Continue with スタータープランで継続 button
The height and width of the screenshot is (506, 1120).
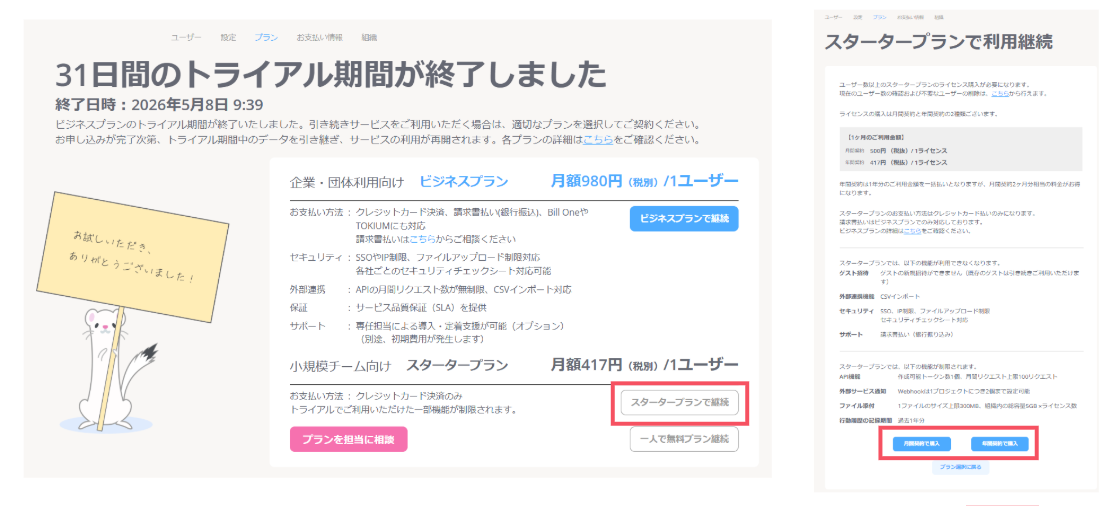pyautogui.click(x=679, y=402)
